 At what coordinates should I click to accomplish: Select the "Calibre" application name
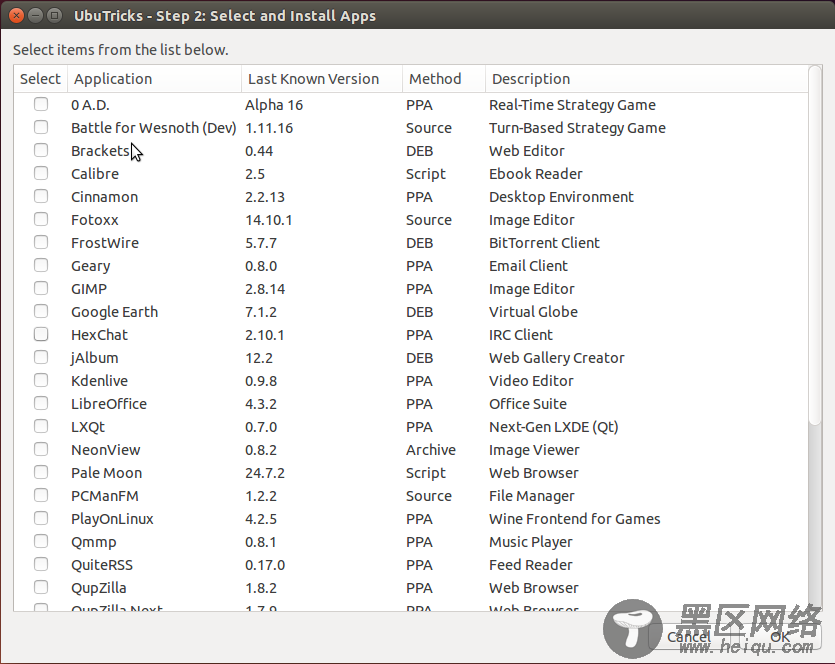95,174
